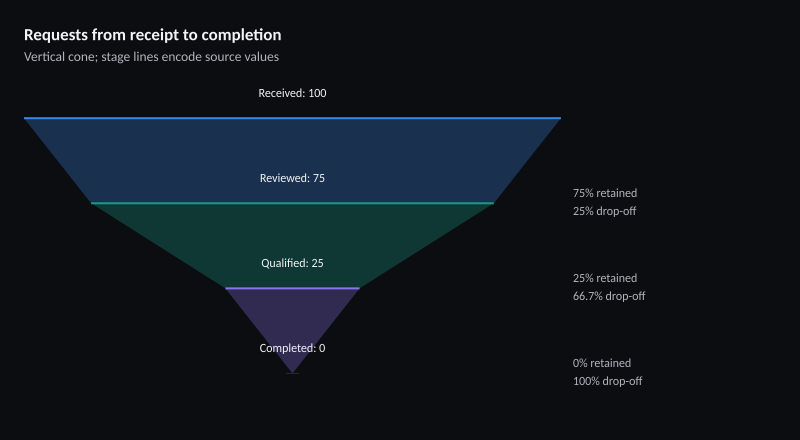
Task: Click the 'Reviewed: 75' stage label
Action: pos(292,178)
